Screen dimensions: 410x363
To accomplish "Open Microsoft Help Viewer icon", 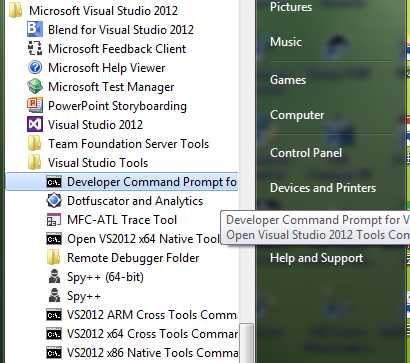I will coord(35,68).
